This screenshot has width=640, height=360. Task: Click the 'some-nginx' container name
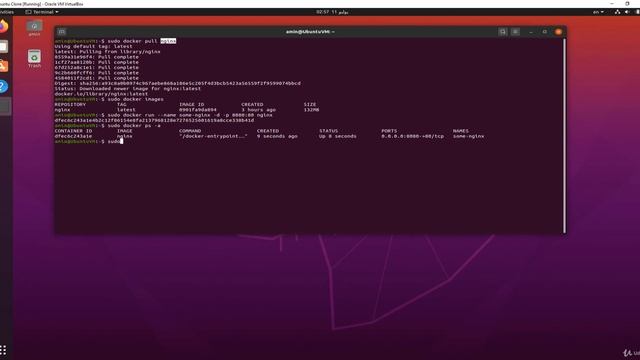click(x=469, y=136)
